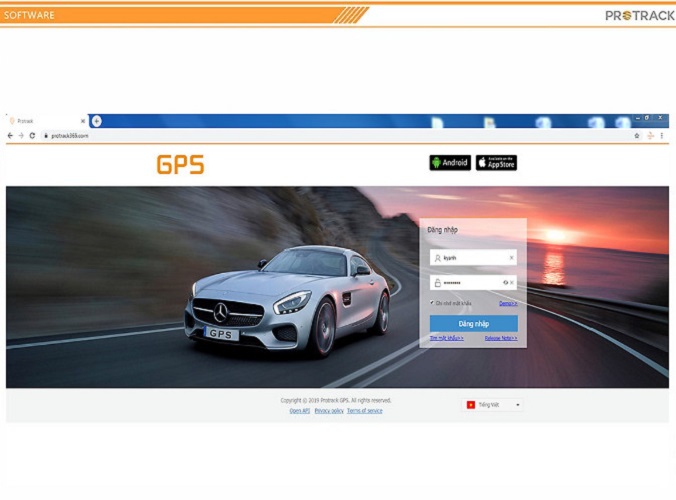The height and width of the screenshot is (500, 676).
Task: Click the App Store download badge
Action: 496,163
